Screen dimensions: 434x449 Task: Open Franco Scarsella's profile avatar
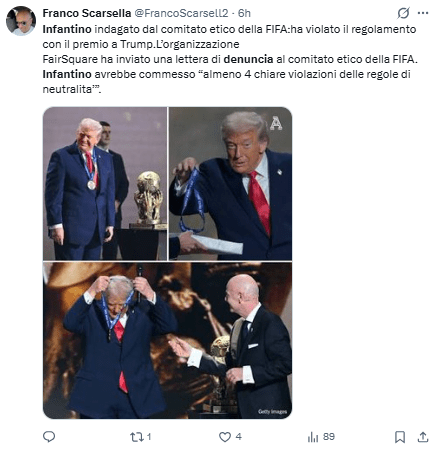coord(21,20)
